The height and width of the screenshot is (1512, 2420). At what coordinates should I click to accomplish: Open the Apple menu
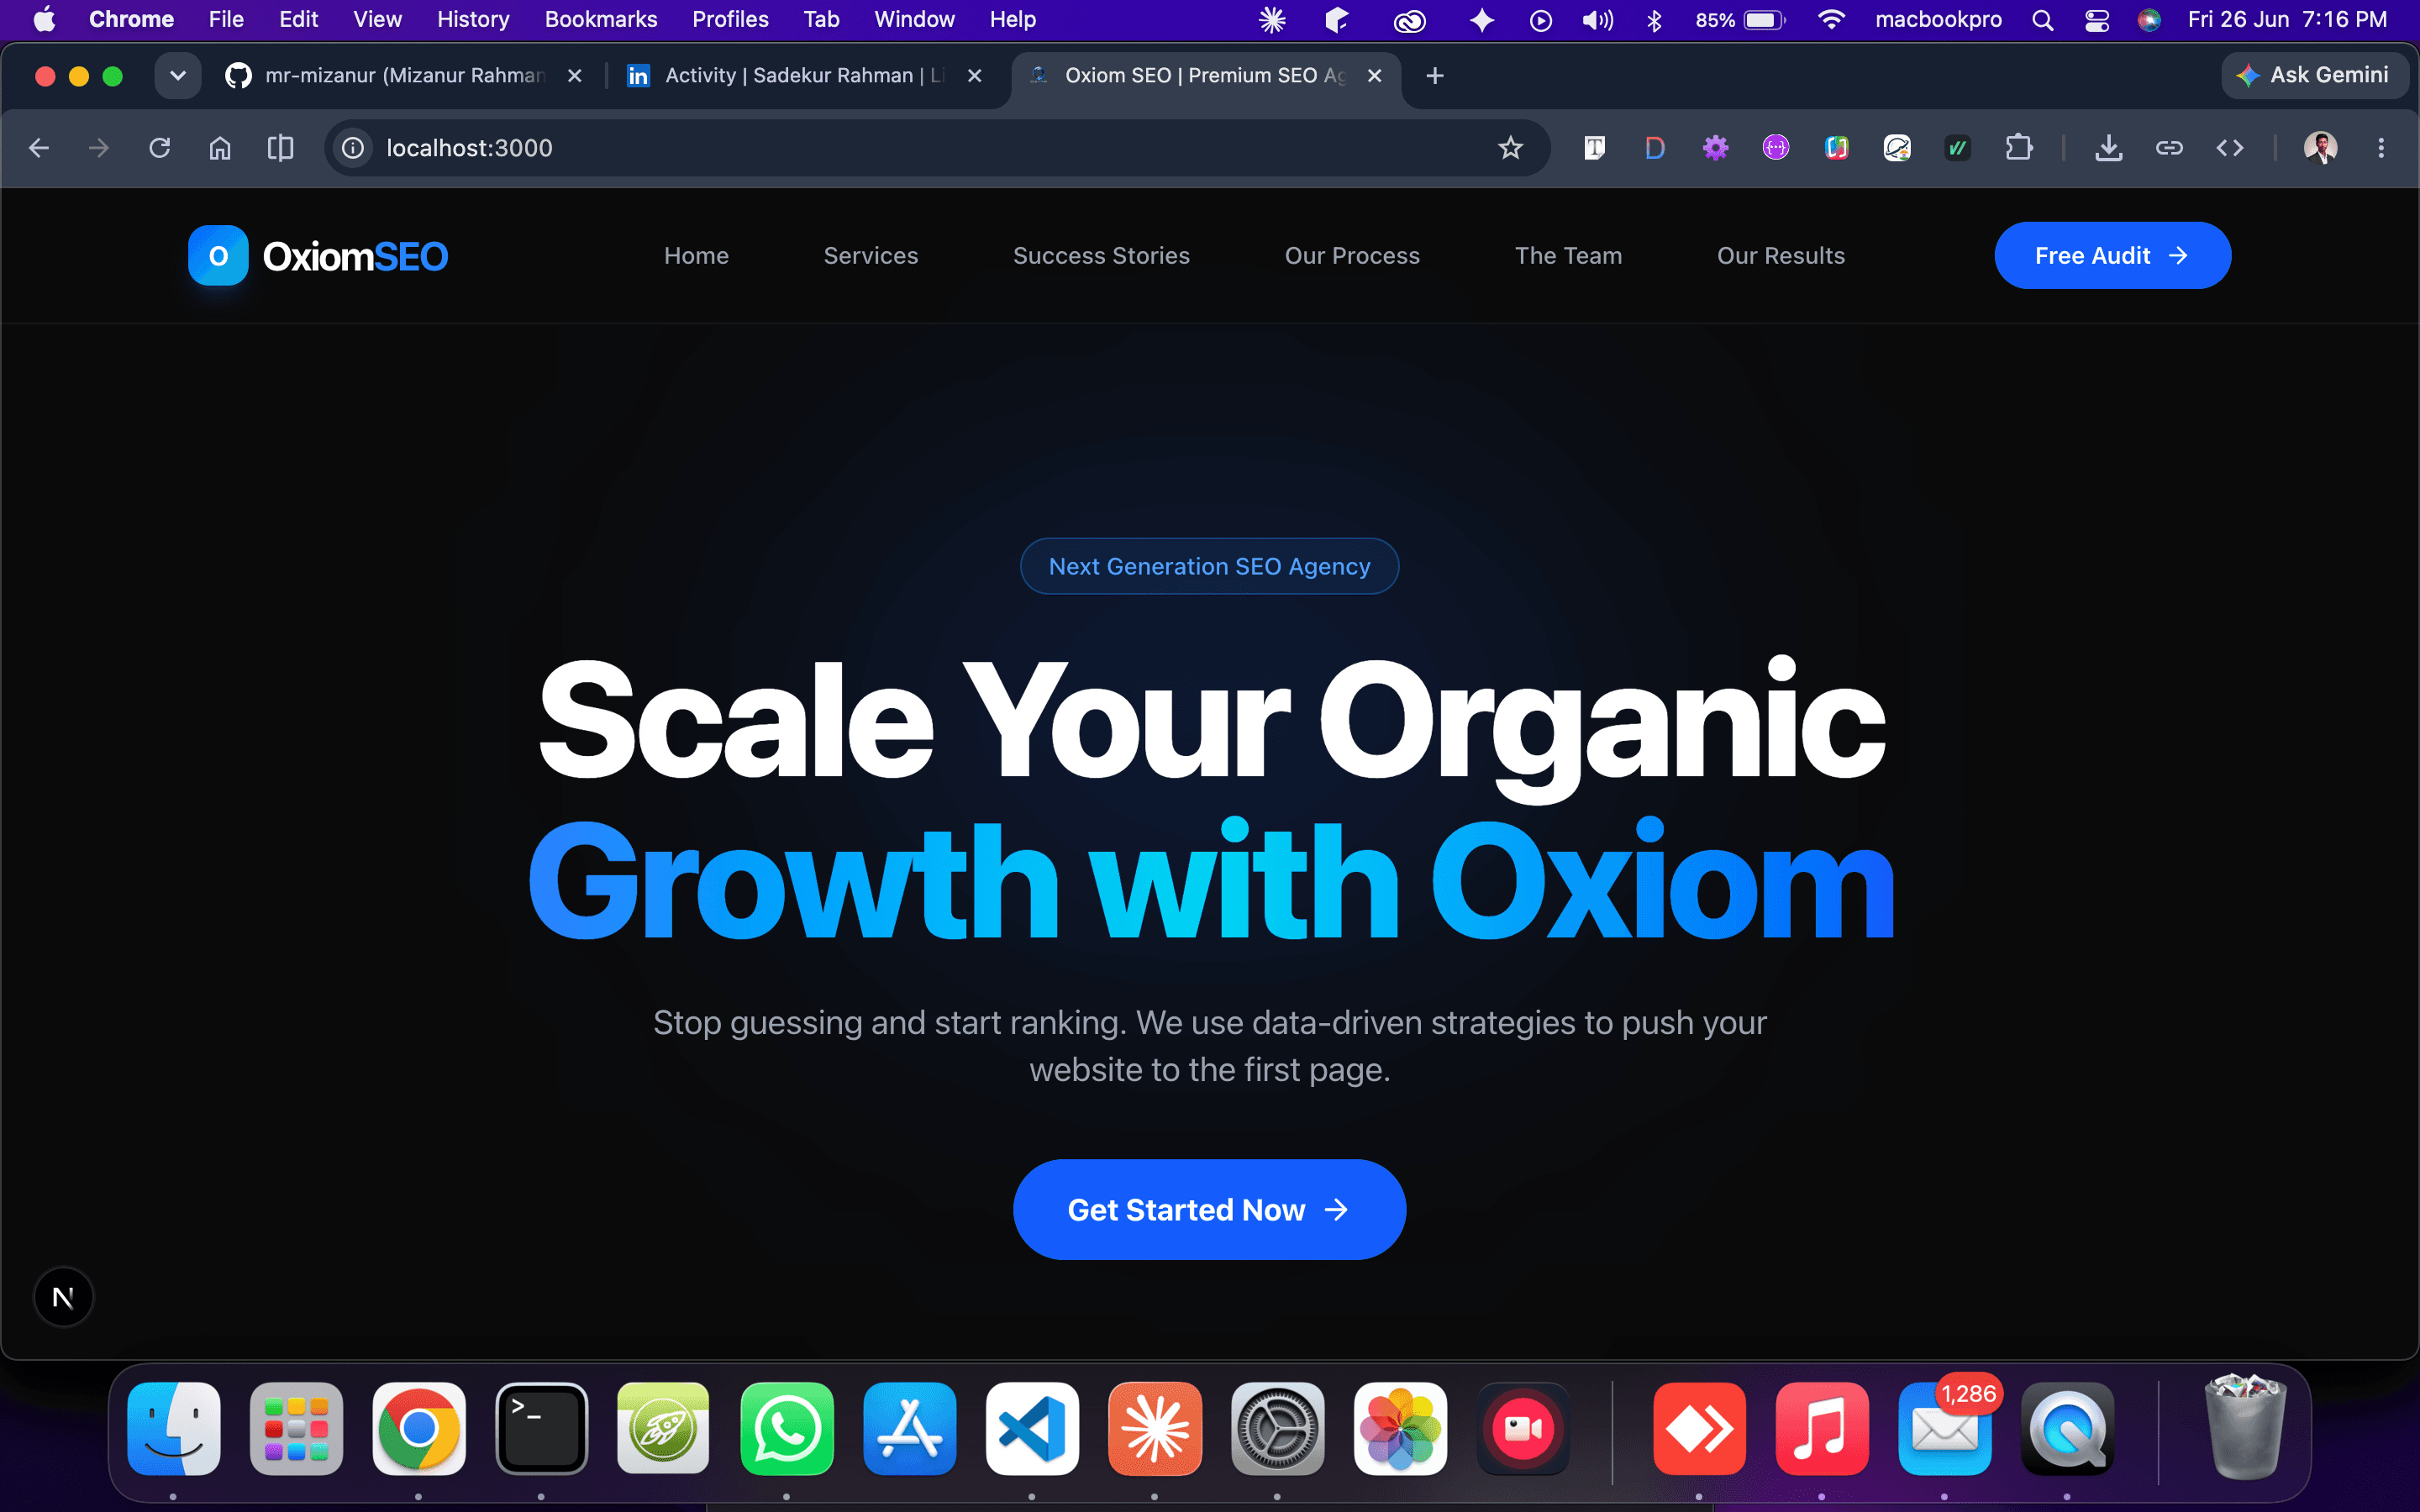(44, 20)
